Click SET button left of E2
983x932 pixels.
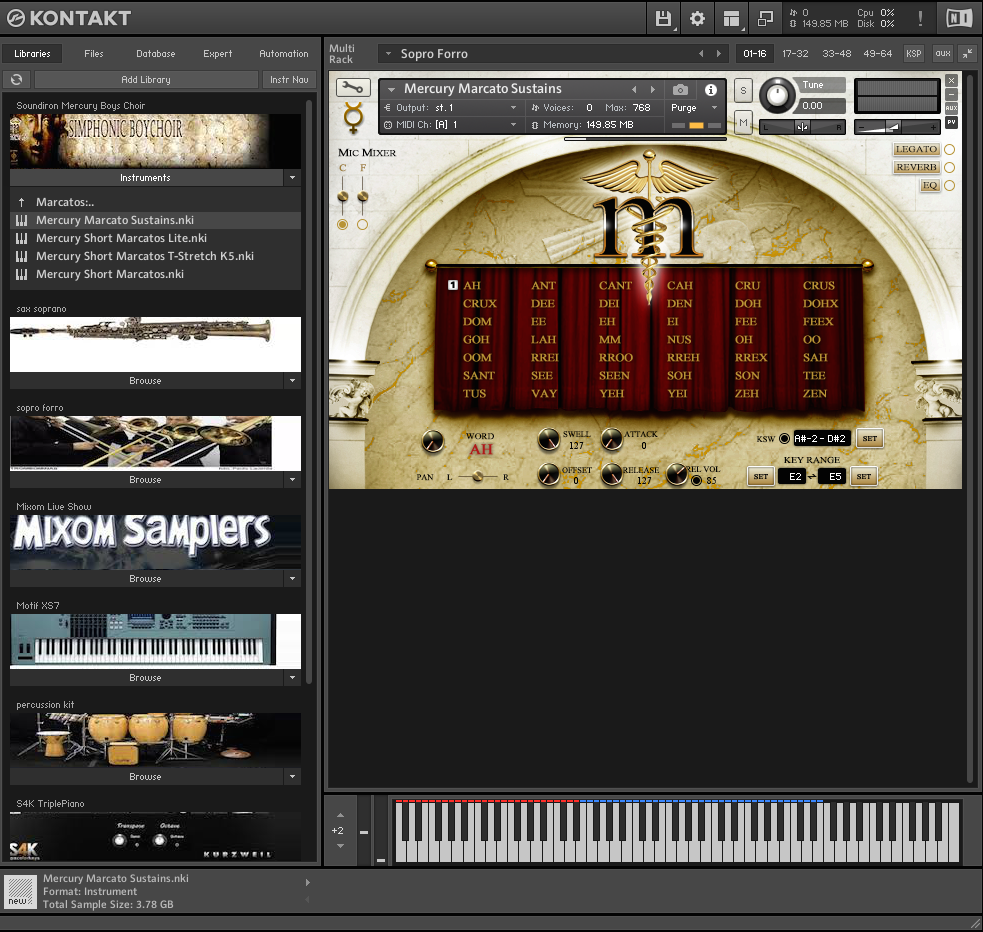tap(760, 476)
